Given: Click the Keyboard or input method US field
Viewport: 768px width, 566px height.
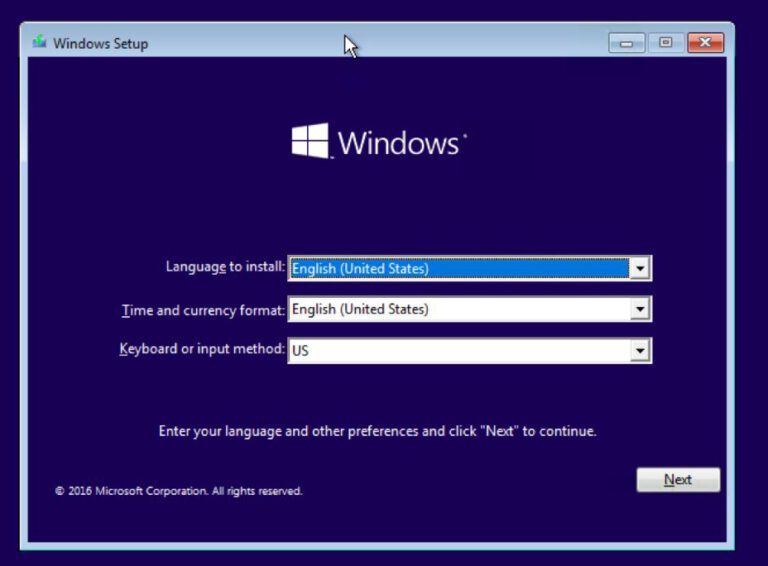Looking at the screenshot, I should tap(458, 351).
